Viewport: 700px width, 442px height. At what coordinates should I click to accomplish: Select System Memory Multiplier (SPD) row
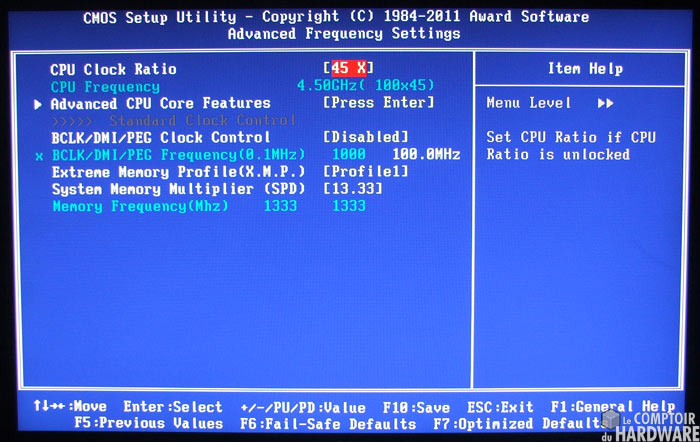179,189
